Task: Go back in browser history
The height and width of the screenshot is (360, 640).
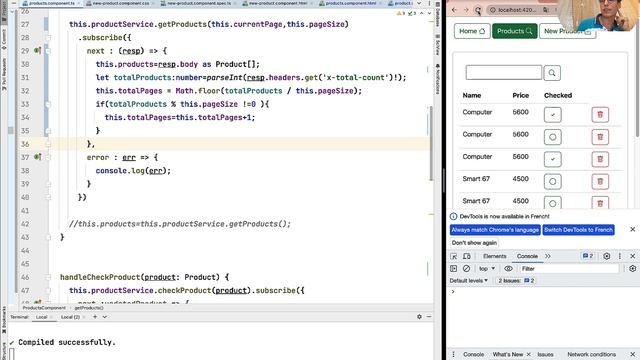Action: pyautogui.click(x=455, y=10)
